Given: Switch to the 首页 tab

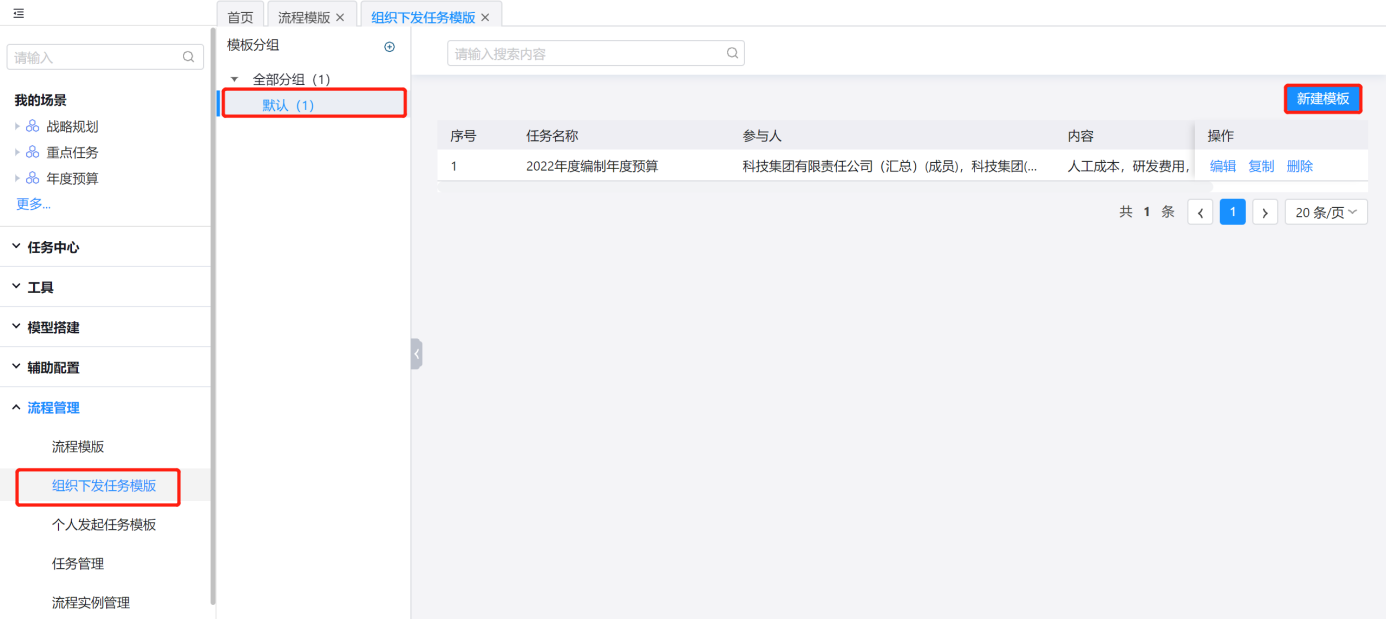Looking at the screenshot, I should pos(240,17).
